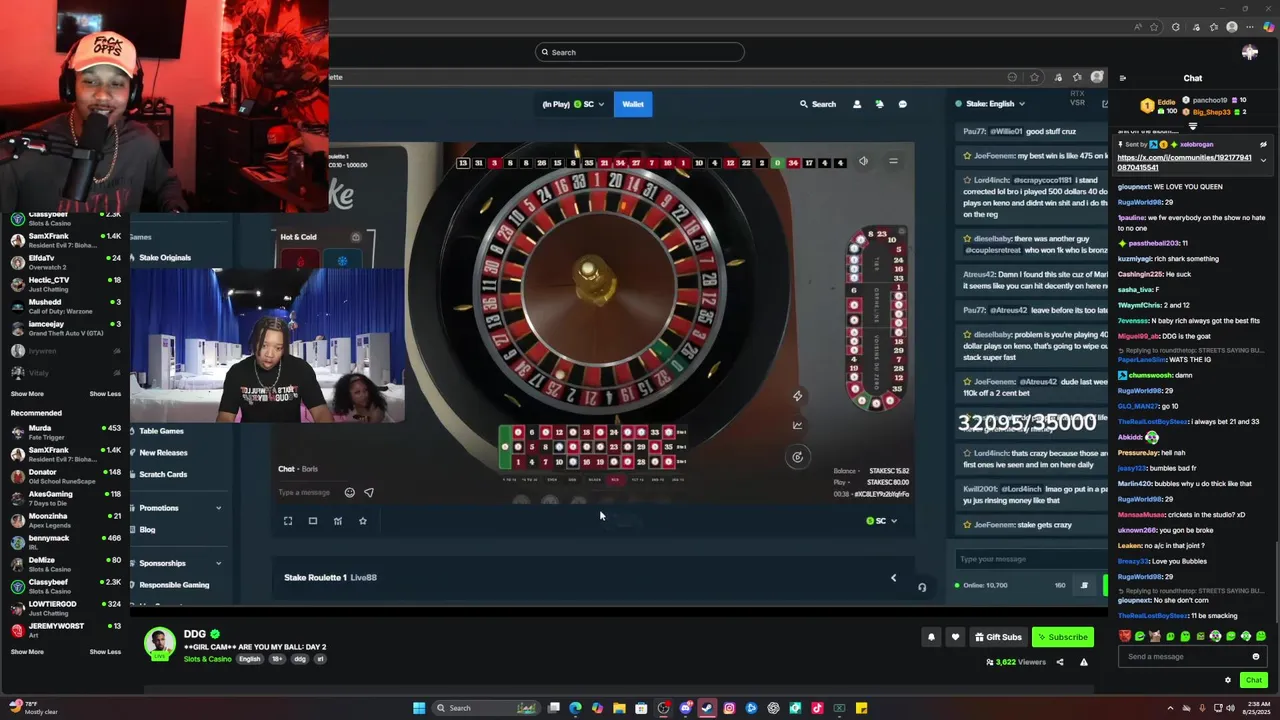
Task: Click the lightning autoplay icon beside wheel
Action: click(797, 396)
